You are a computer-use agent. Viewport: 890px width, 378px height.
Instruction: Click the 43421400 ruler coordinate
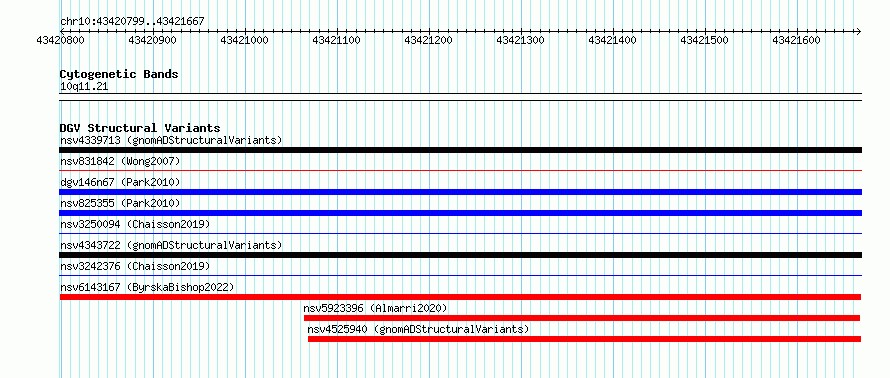[x=612, y=40]
